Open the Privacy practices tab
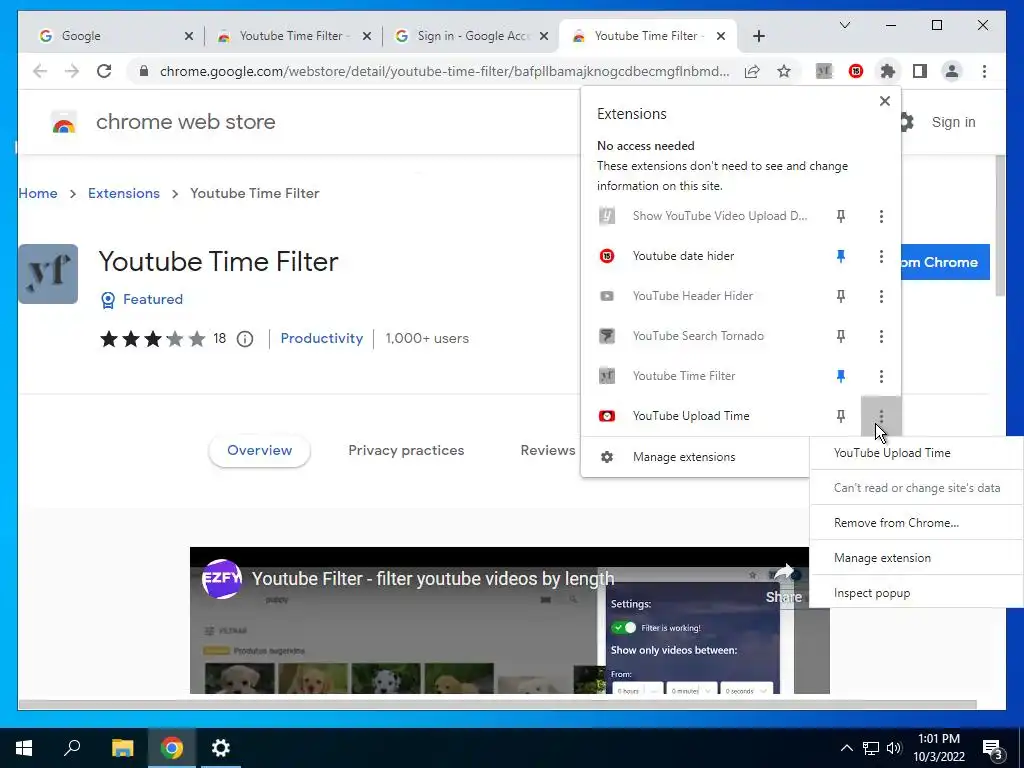This screenshot has height=768, width=1024. (406, 451)
